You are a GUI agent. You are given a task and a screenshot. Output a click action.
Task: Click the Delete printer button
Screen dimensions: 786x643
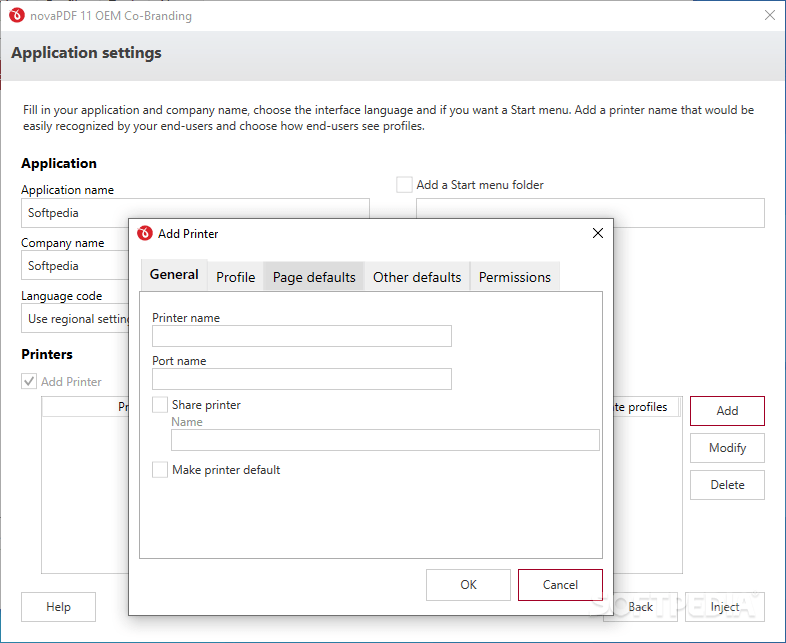[x=727, y=485]
